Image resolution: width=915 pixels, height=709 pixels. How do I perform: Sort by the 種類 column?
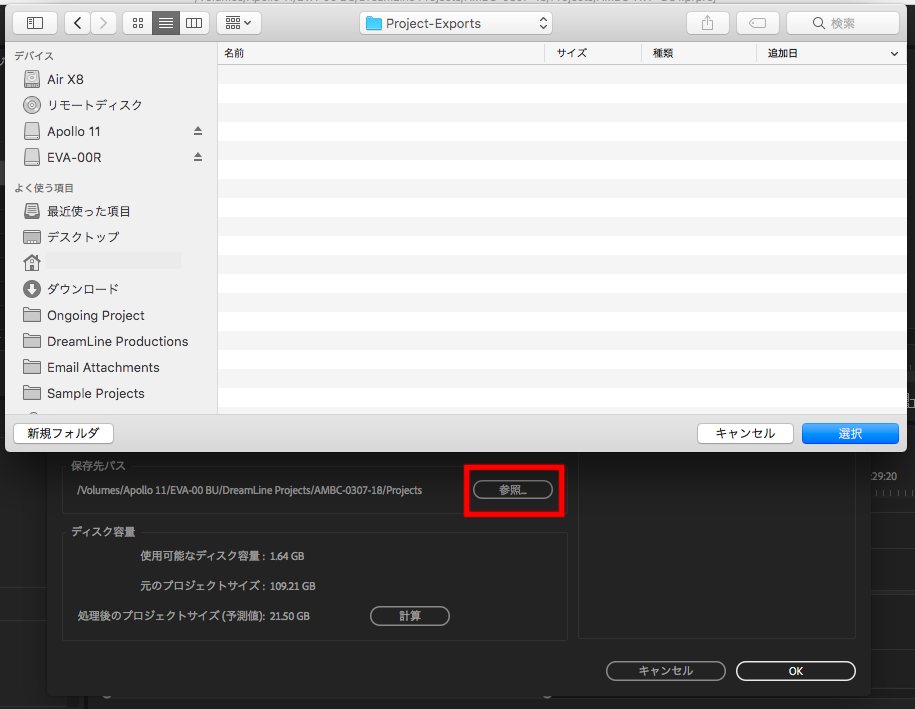pos(699,53)
